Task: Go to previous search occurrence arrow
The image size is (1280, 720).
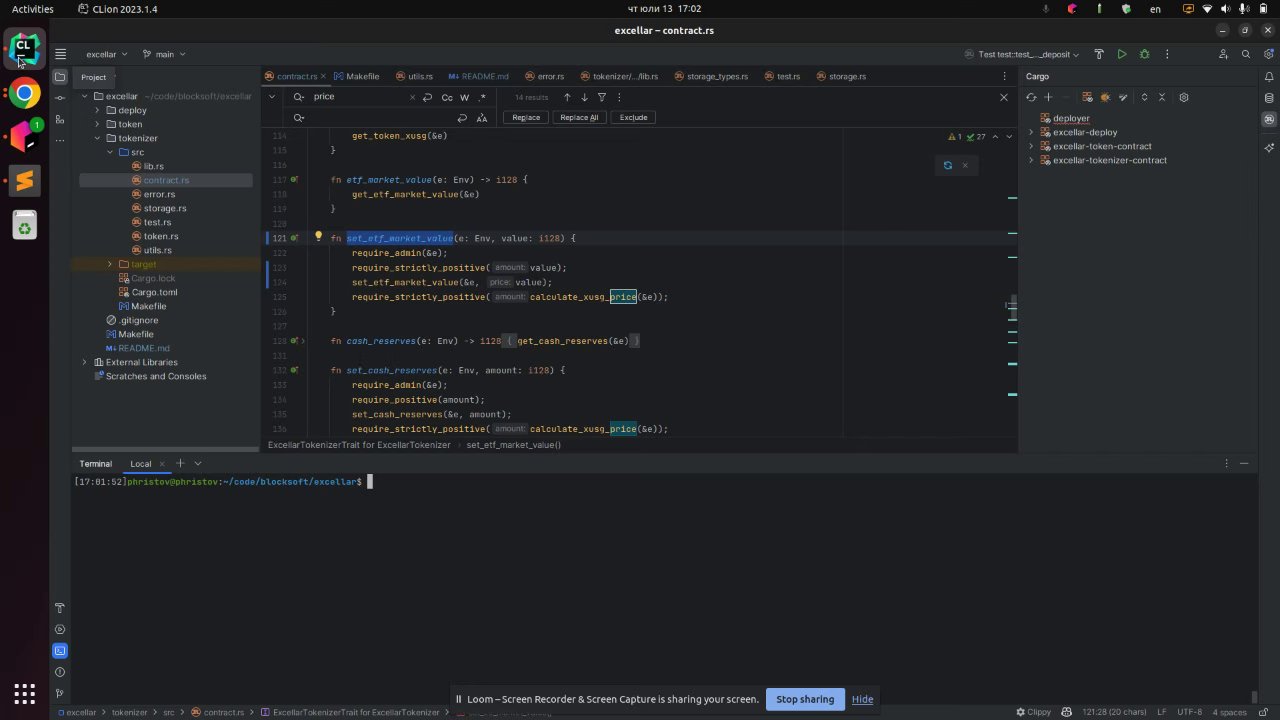Action: coord(567,97)
